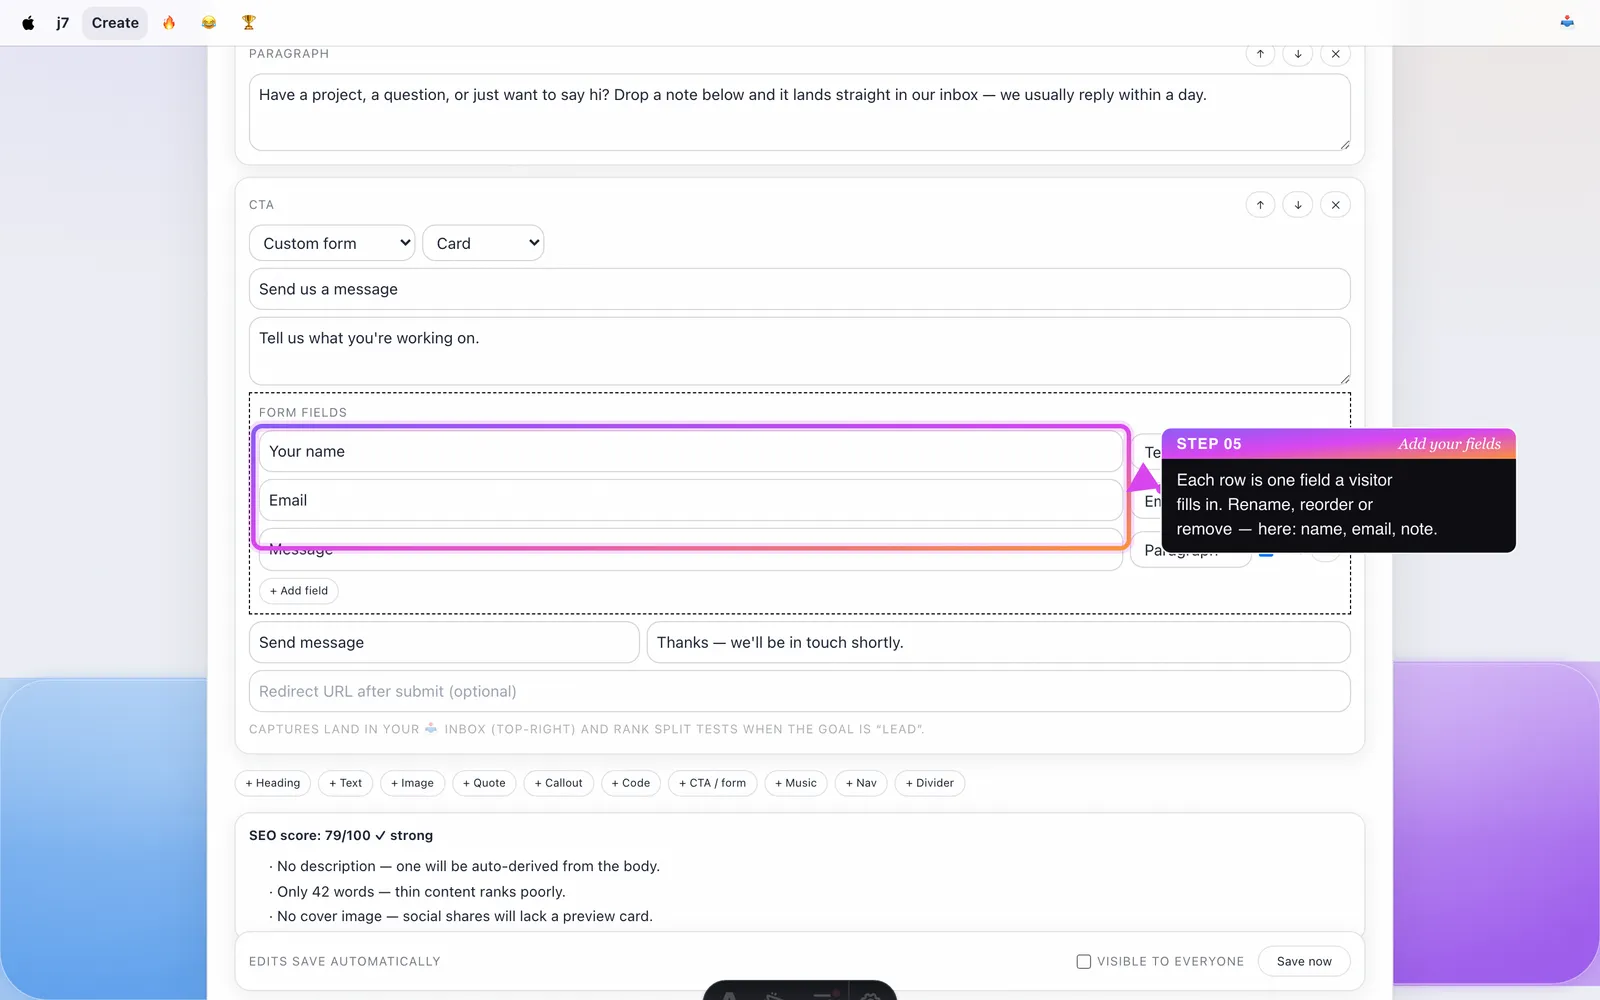Click the 'Thanks — we'll be in touch' field
Image resolution: width=1600 pixels, height=1000 pixels.
998,642
